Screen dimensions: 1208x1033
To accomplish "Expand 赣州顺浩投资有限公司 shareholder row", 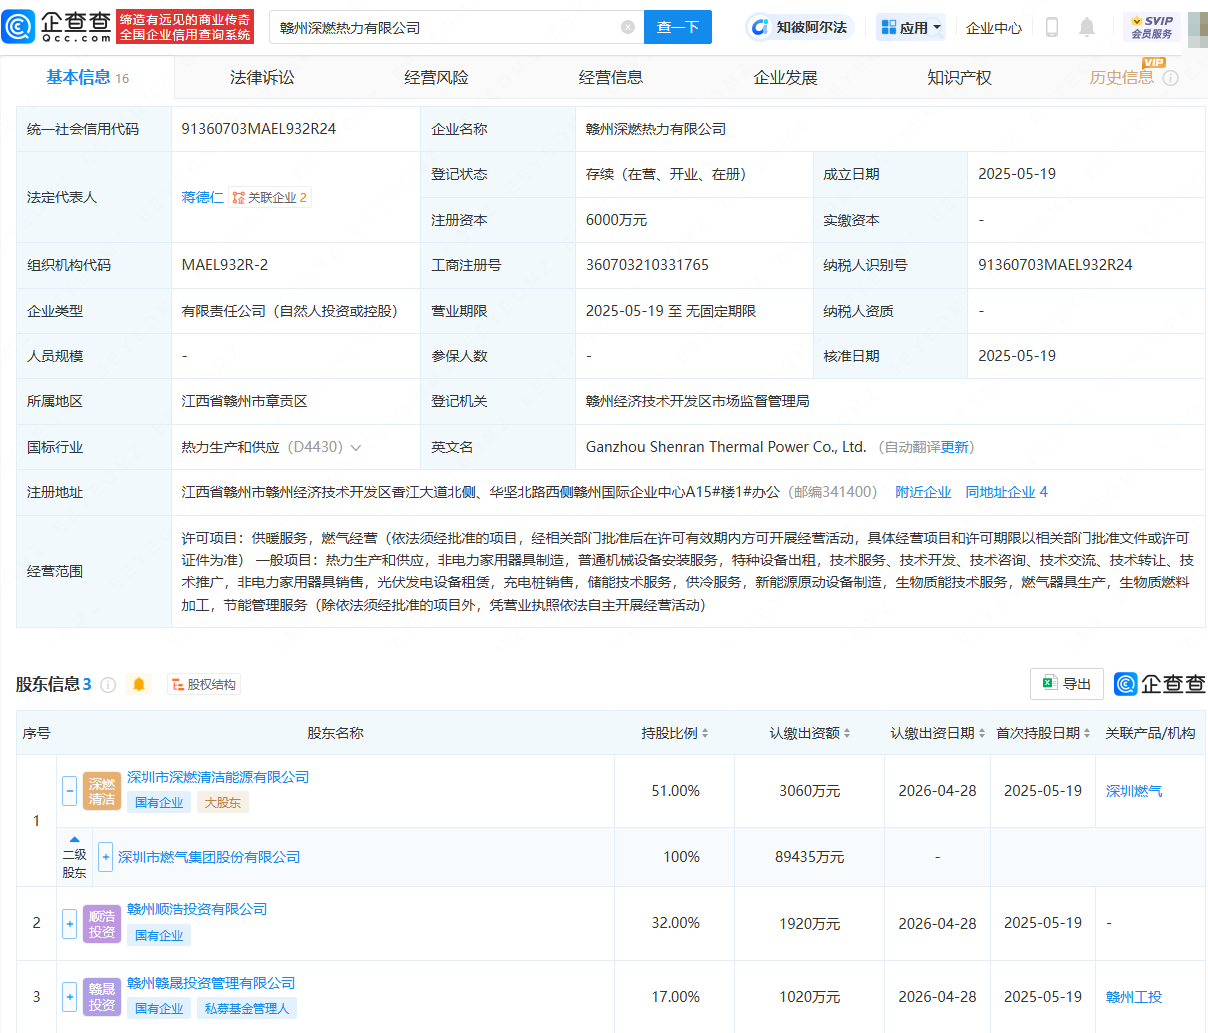I will [70, 923].
